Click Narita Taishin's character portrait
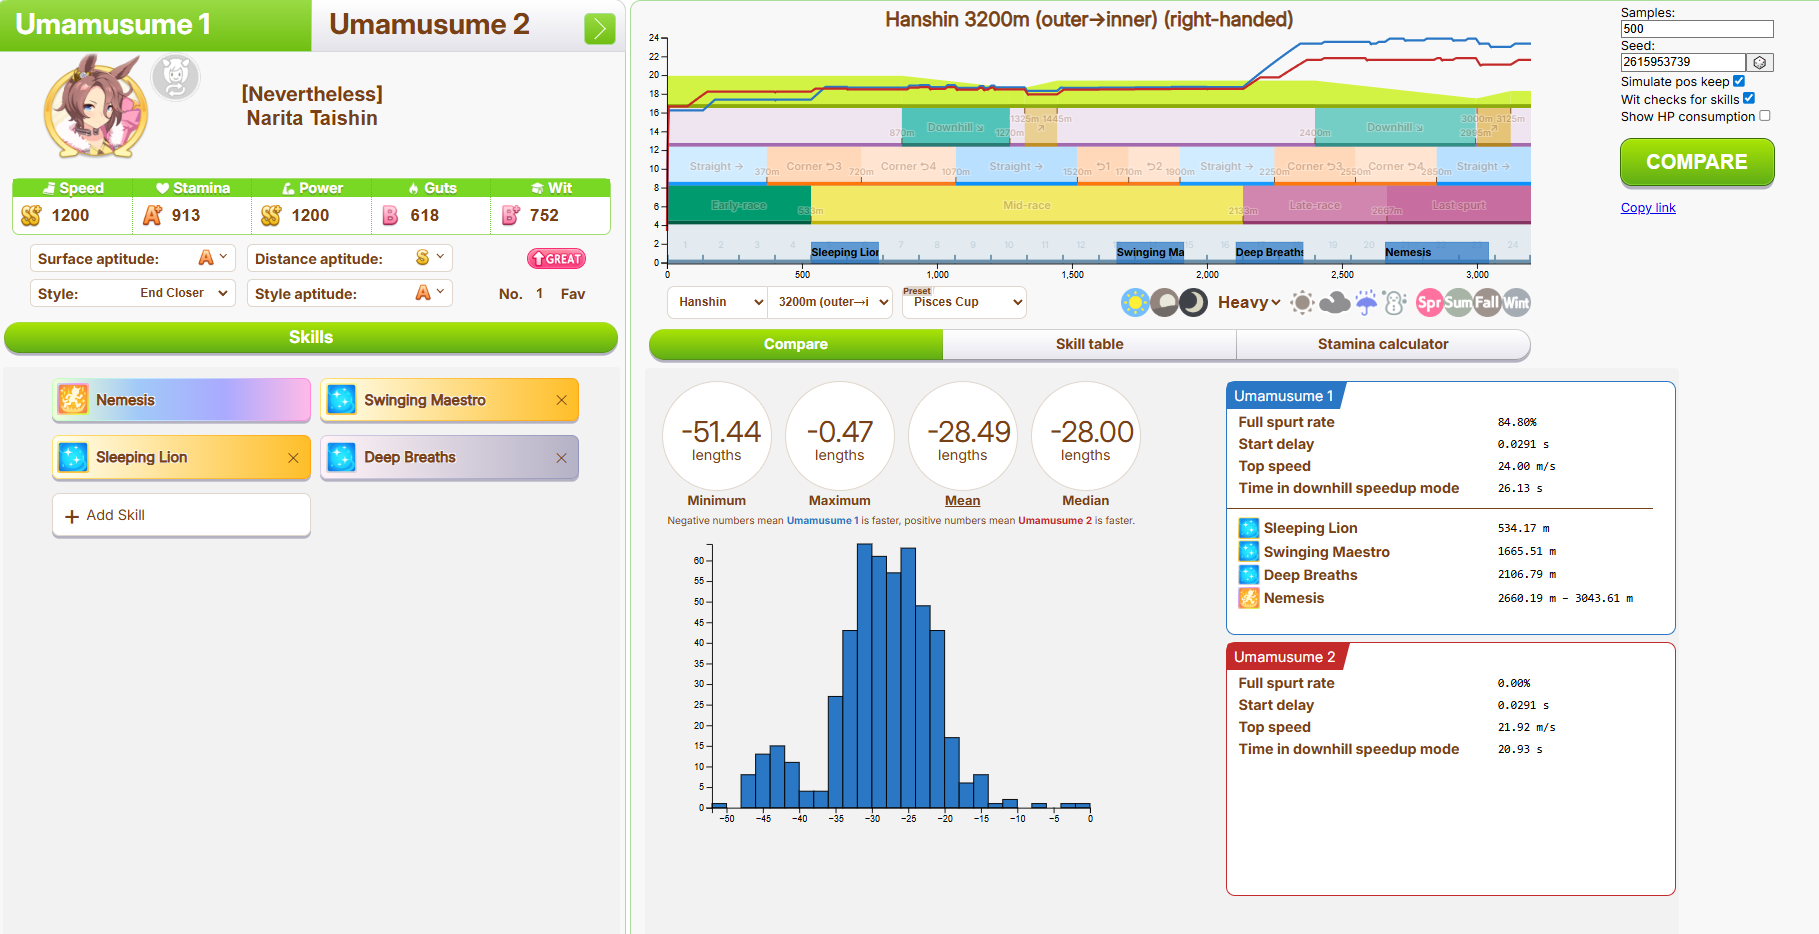The height and width of the screenshot is (934, 1819). [96, 106]
